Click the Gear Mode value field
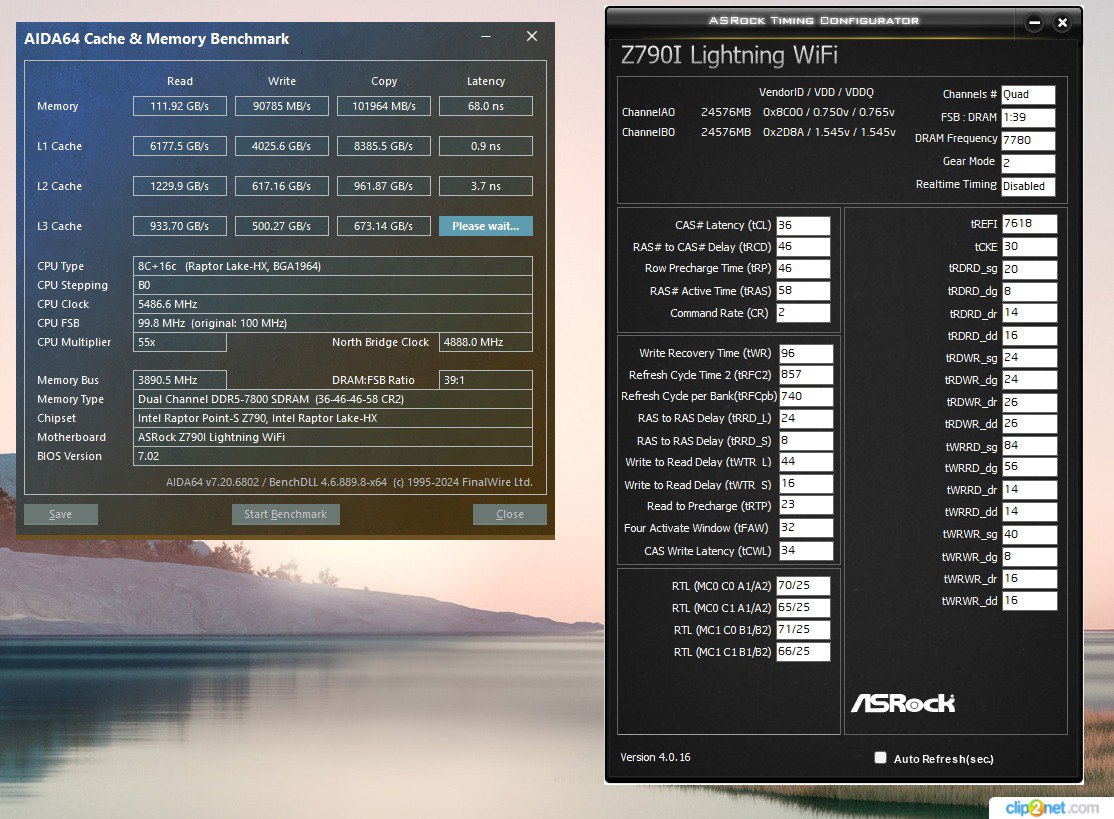This screenshot has height=819, width=1114. point(1028,163)
